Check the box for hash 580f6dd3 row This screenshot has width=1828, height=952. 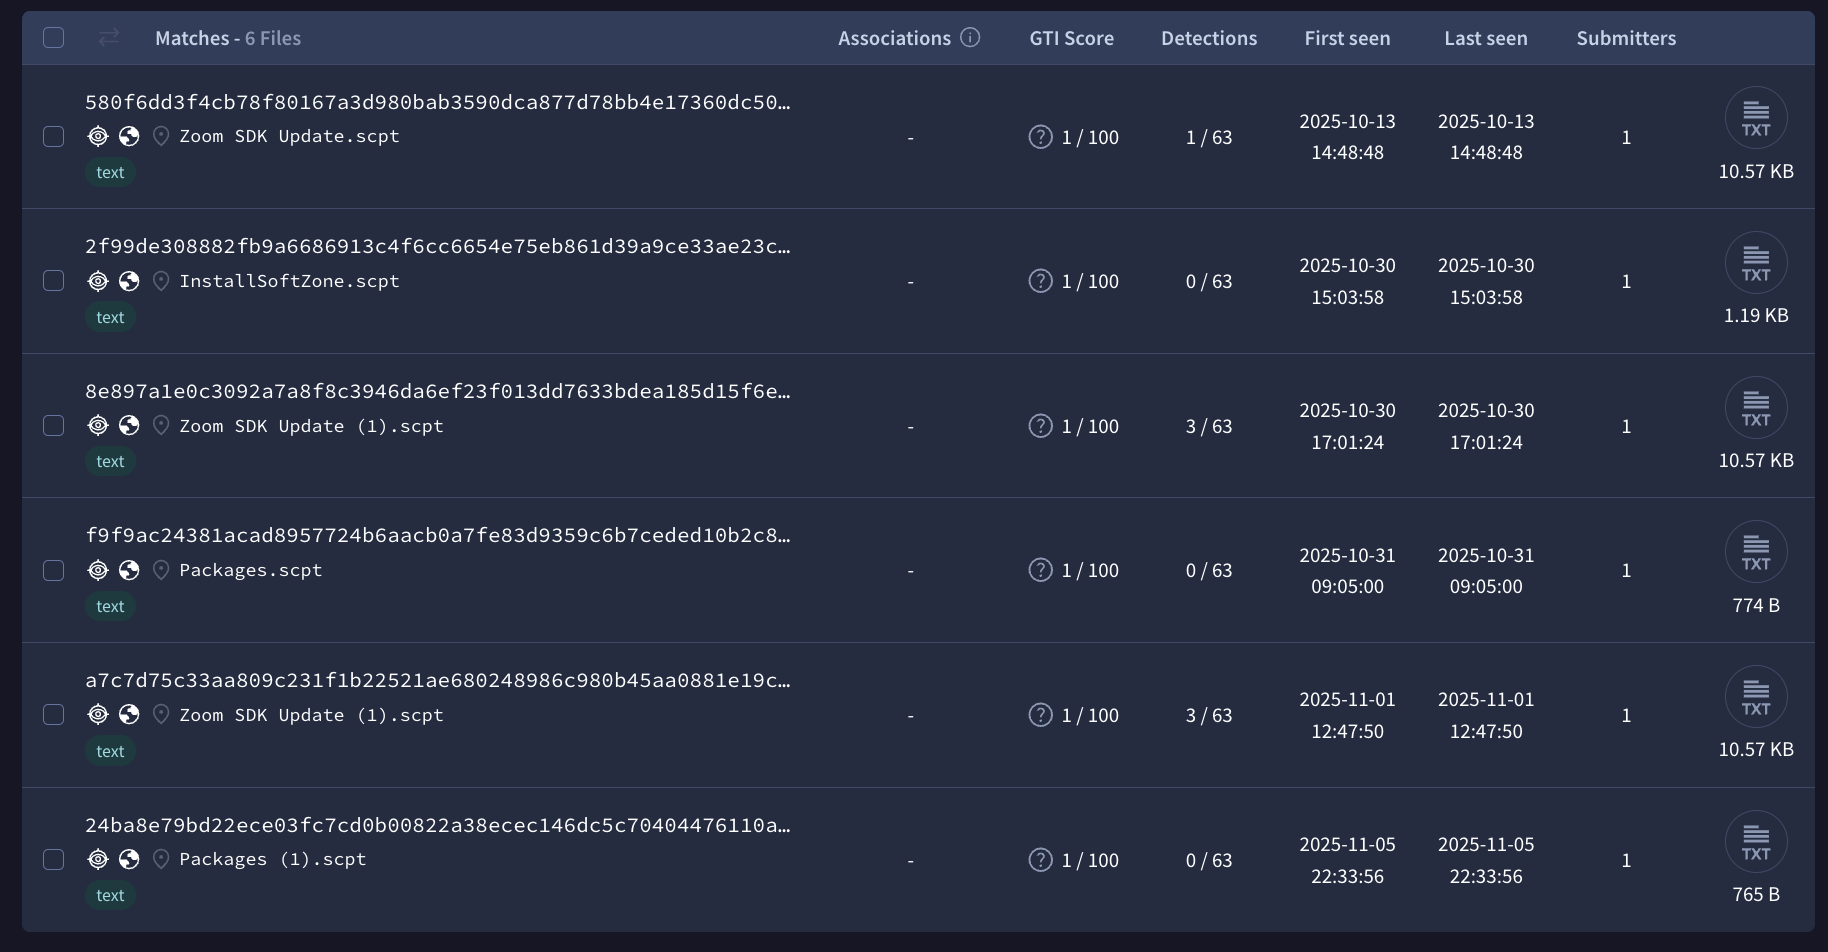click(54, 136)
